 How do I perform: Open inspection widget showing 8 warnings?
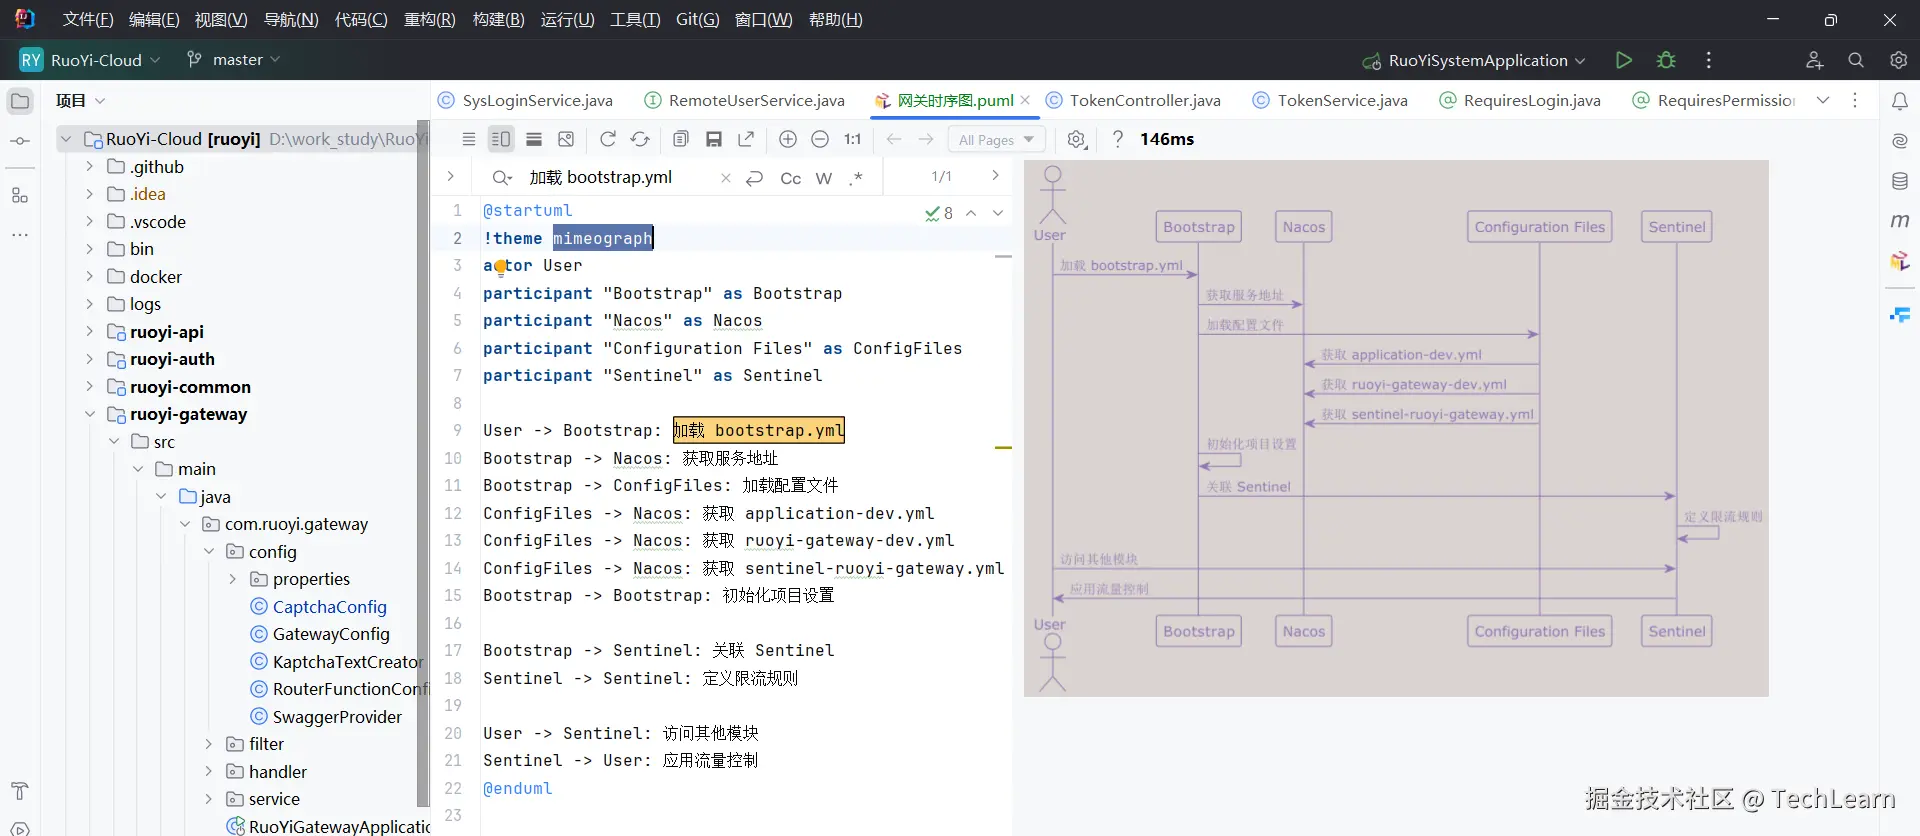click(939, 212)
